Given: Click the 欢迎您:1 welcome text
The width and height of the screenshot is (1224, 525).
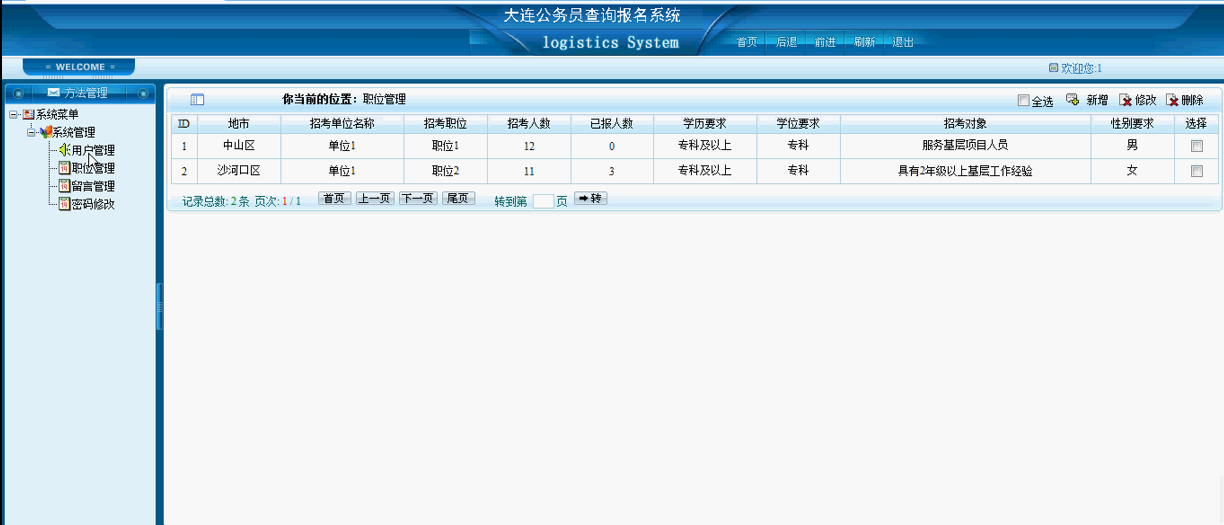Looking at the screenshot, I should [1081, 68].
